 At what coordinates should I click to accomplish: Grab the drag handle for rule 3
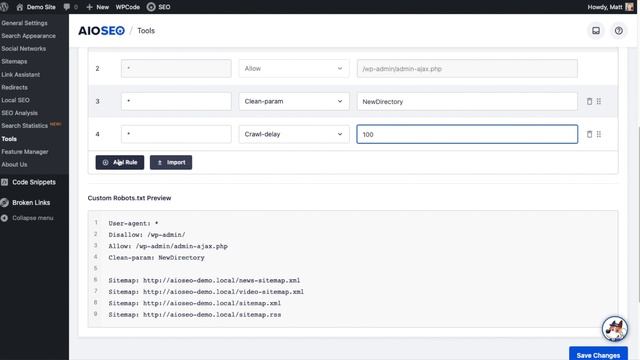[598, 101]
